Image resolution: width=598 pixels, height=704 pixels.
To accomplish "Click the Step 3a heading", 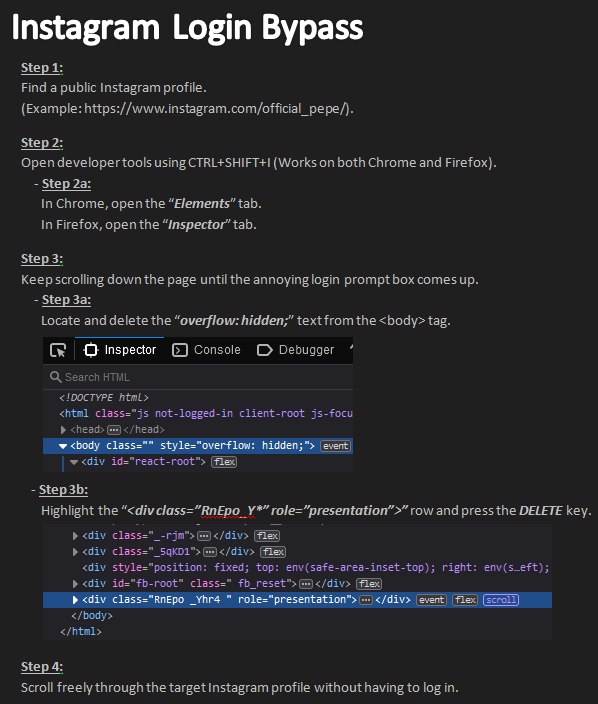I will [66, 300].
